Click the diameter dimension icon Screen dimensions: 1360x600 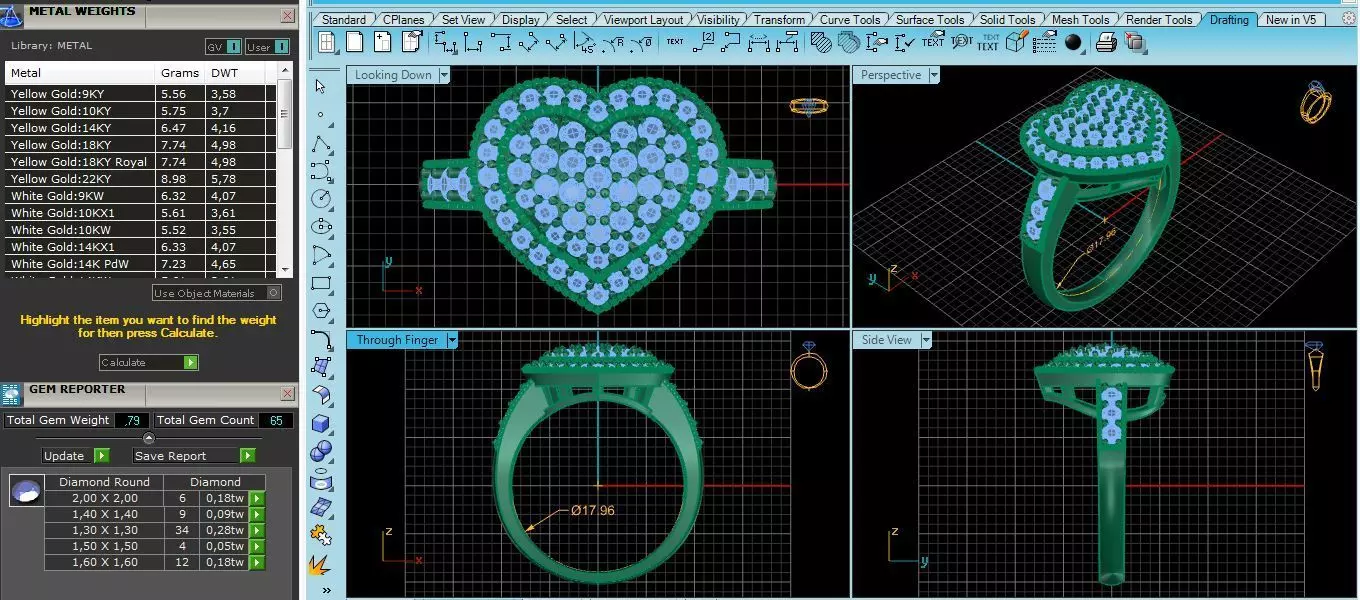643,42
